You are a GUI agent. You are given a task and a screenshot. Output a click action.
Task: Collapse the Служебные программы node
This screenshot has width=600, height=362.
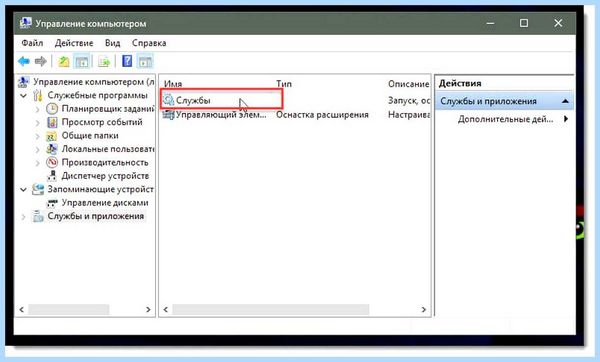pyautogui.click(x=23, y=95)
